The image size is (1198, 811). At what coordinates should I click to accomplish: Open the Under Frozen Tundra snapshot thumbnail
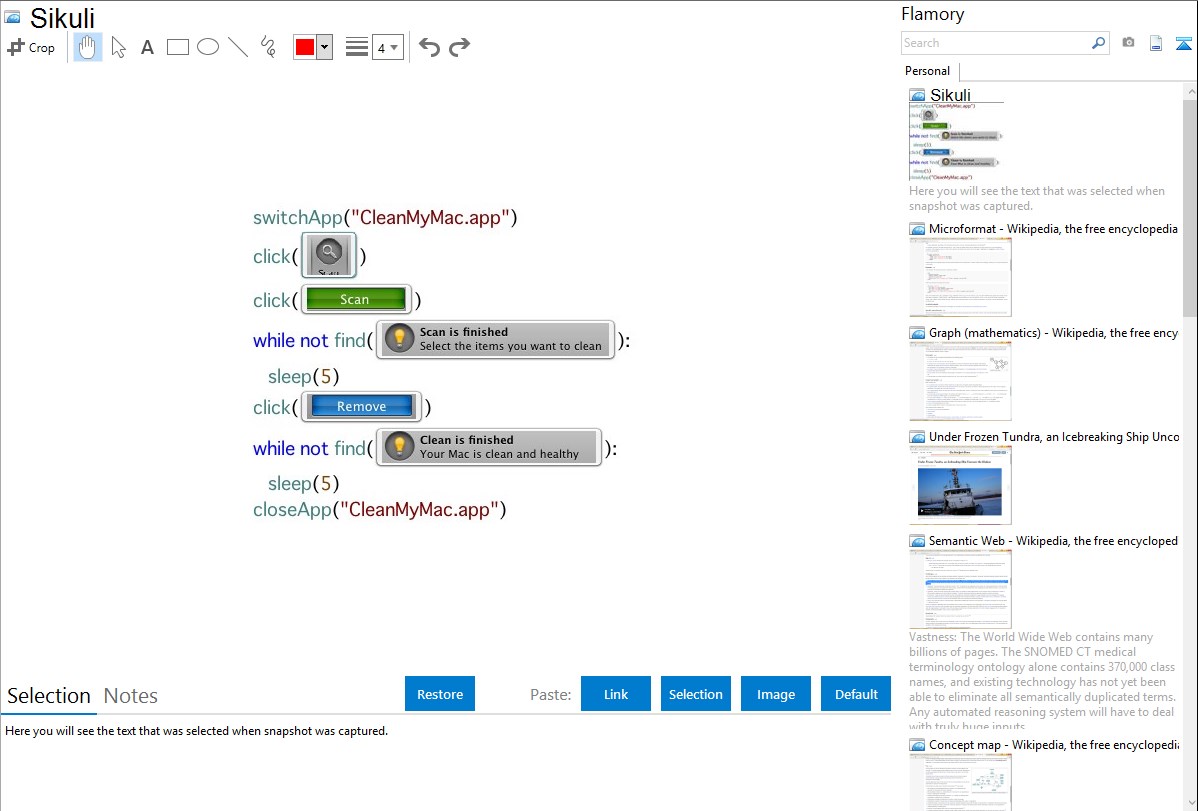click(960, 485)
